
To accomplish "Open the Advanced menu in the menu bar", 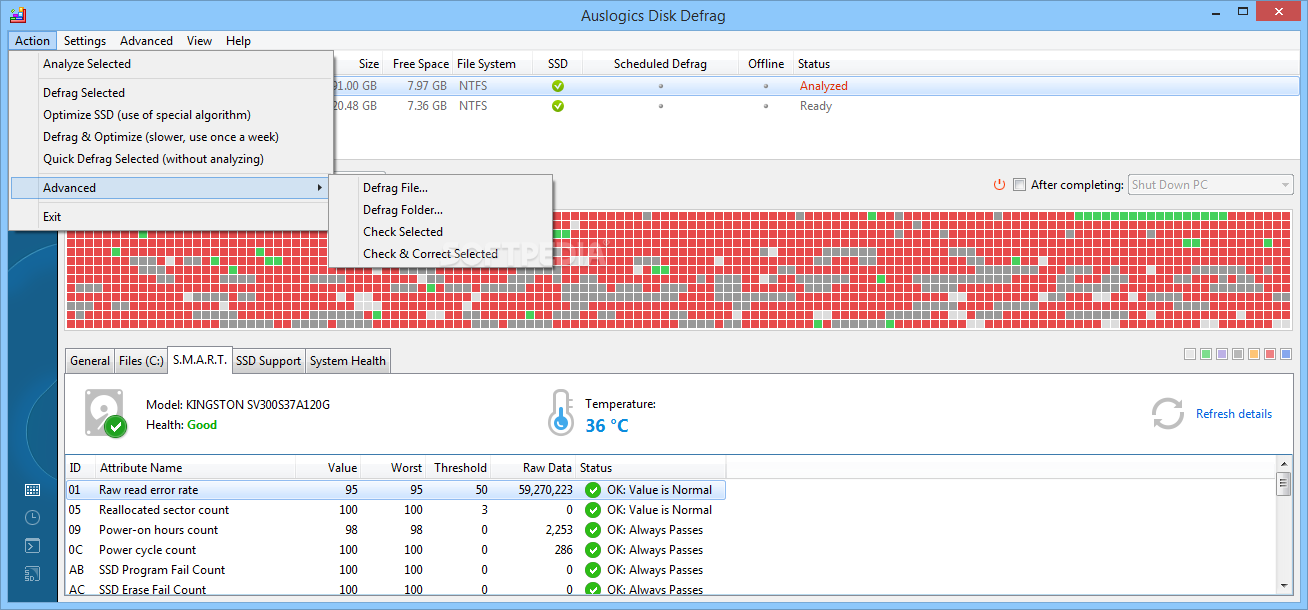I will click(146, 41).
